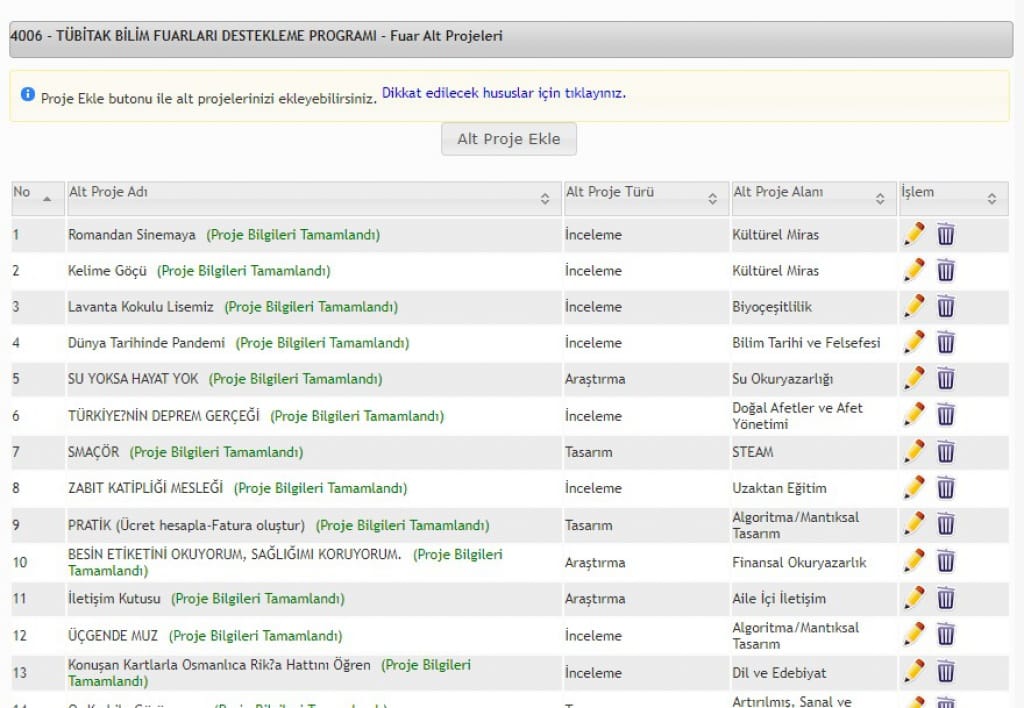Delete the Kelime Göçü project using trash icon
Screen dimensions: 1024x708
point(946,270)
